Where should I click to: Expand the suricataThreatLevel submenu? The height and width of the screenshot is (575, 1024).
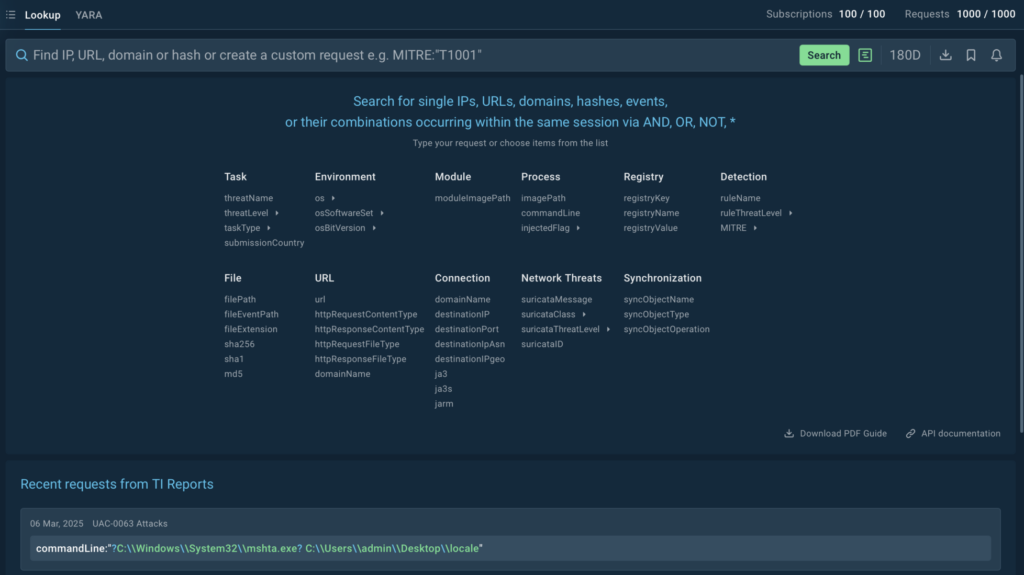(x=608, y=329)
